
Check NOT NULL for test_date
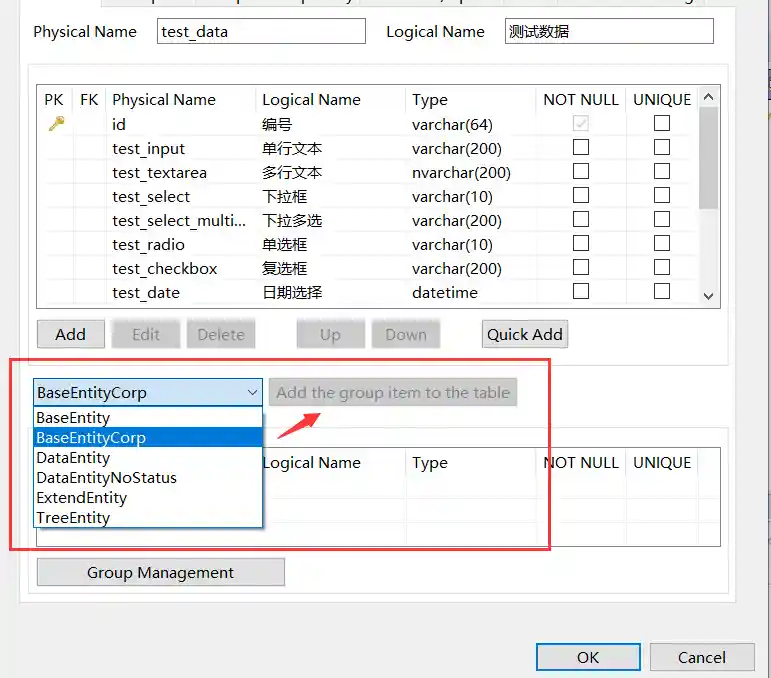[581, 291]
